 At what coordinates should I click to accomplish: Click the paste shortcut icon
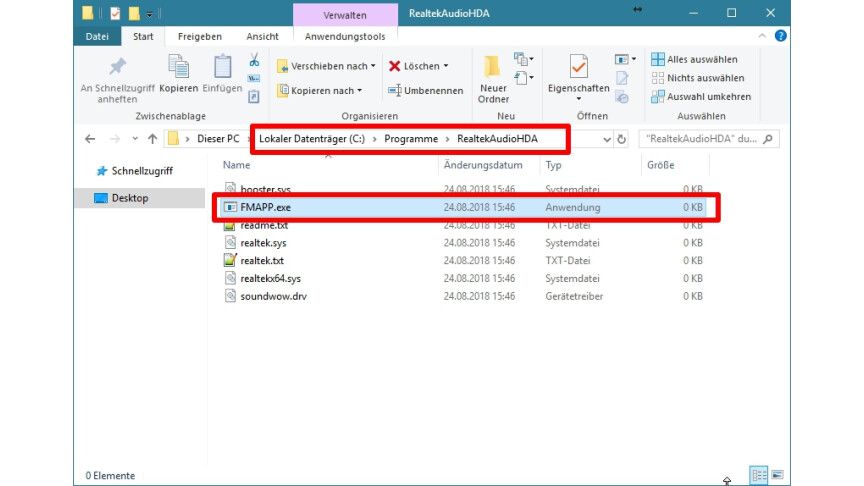pyautogui.click(x=254, y=97)
